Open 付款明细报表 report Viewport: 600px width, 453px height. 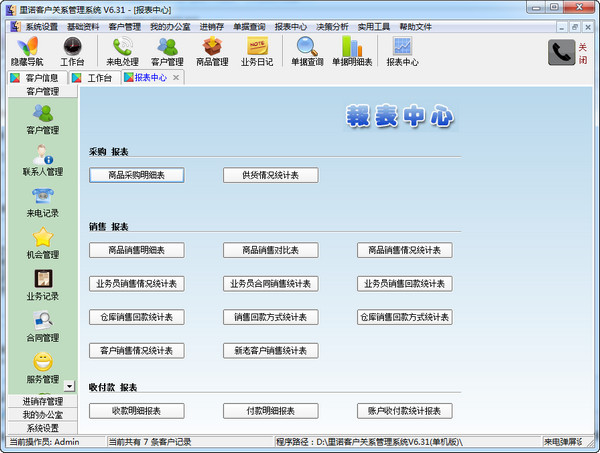click(x=271, y=411)
